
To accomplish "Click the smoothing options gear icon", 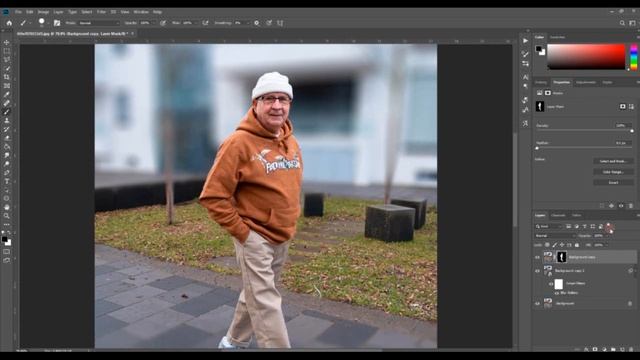I will click(x=257, y=23).
